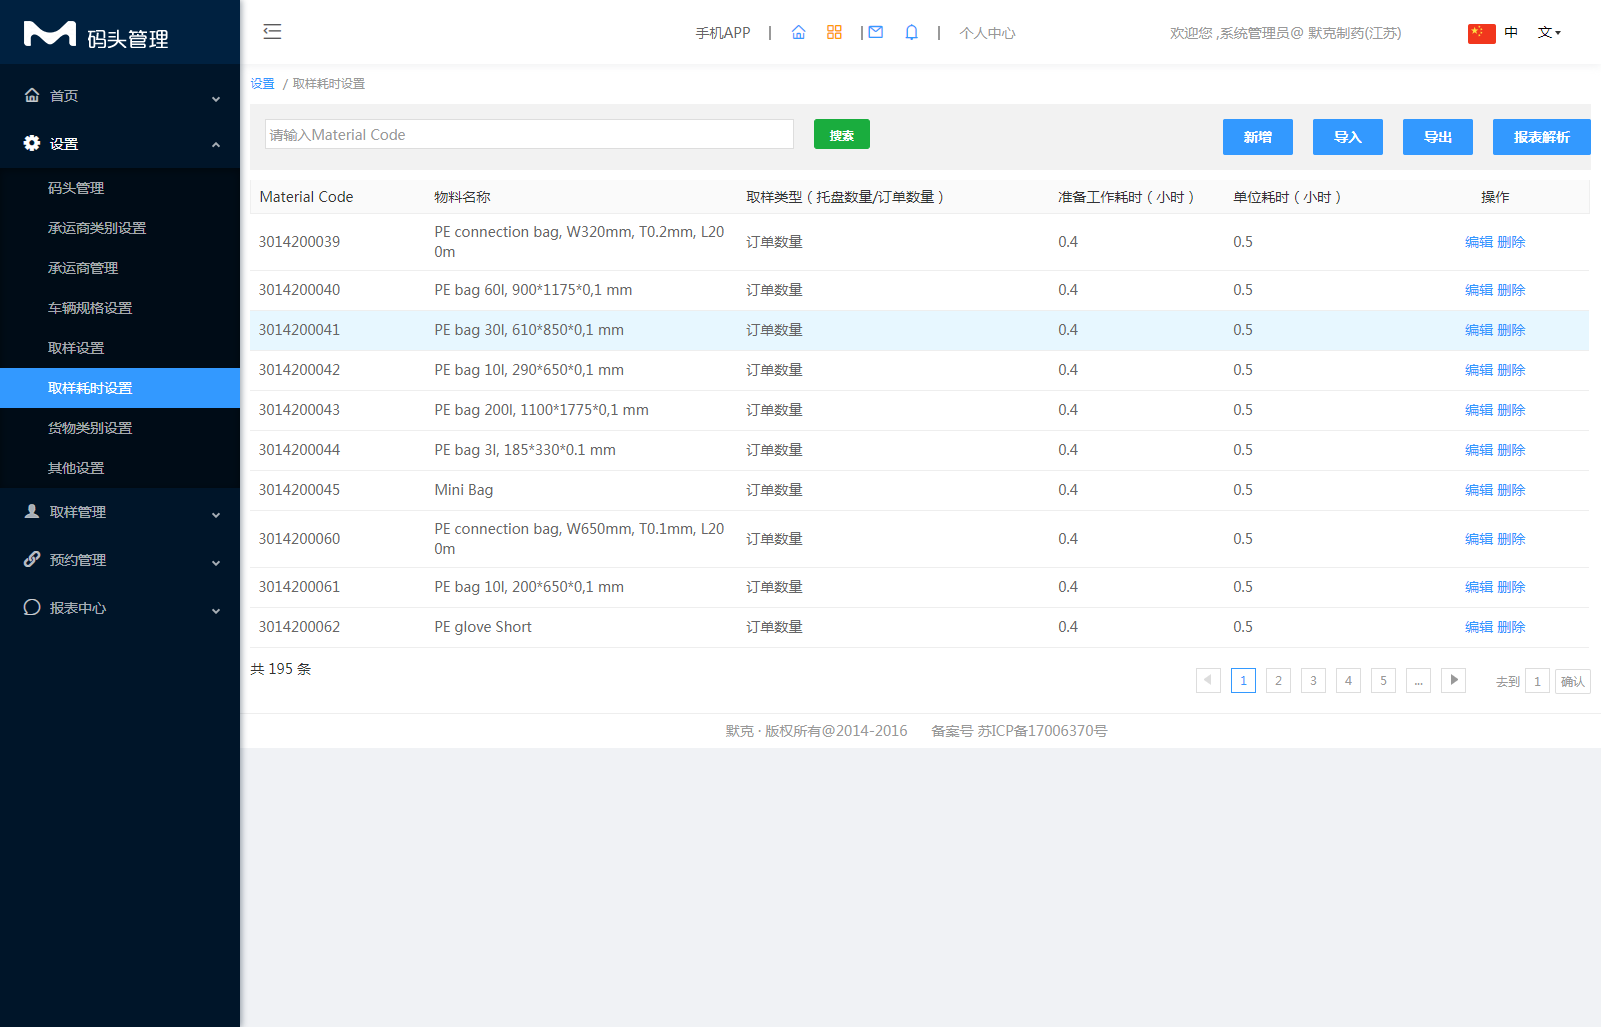1601x1027 pixels.
Task: Open 承运商类别设置 submenu item
Action: 120,228
